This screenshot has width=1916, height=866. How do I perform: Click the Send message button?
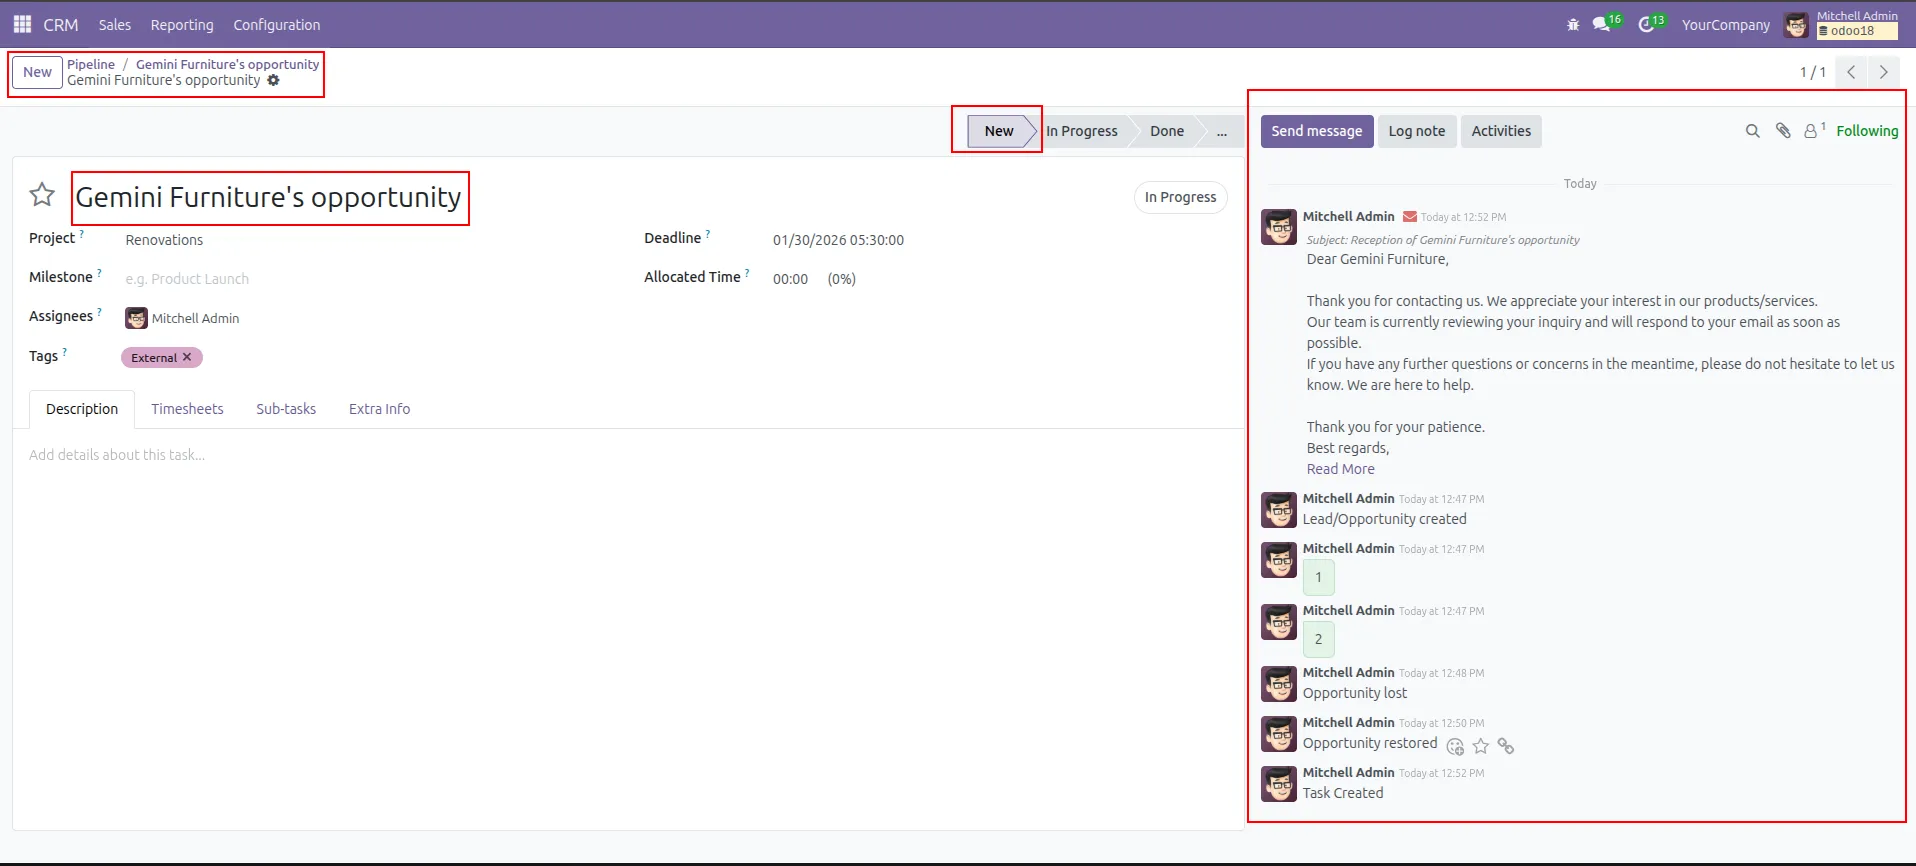tap(1316, 131)
